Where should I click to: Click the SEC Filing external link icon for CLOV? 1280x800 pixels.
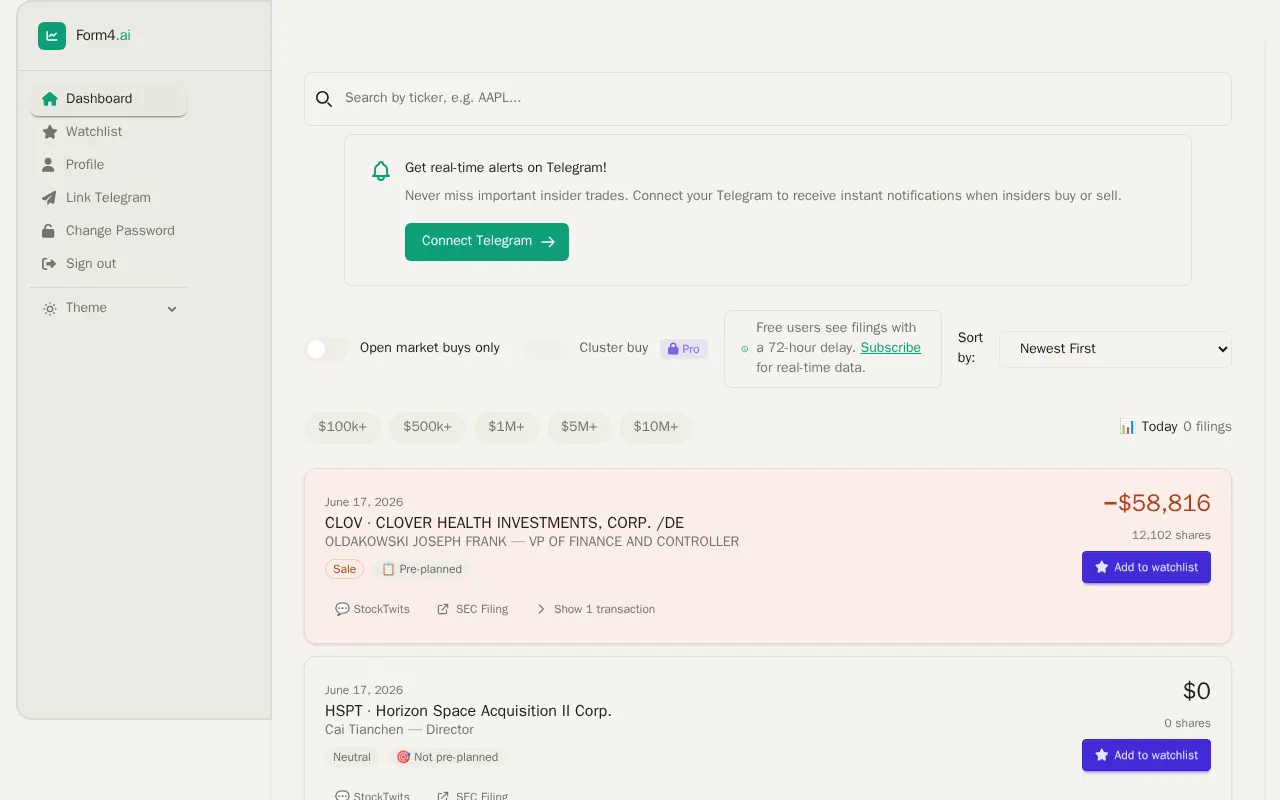(x=443, y=609)
